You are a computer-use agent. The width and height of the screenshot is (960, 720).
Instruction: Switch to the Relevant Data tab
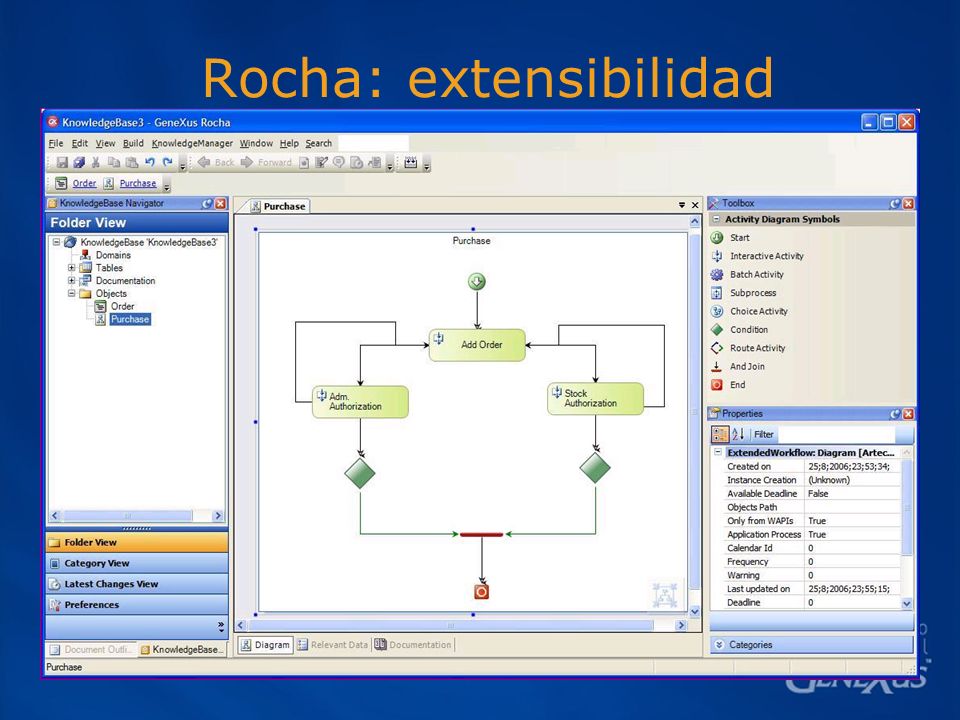pos(333,645)
